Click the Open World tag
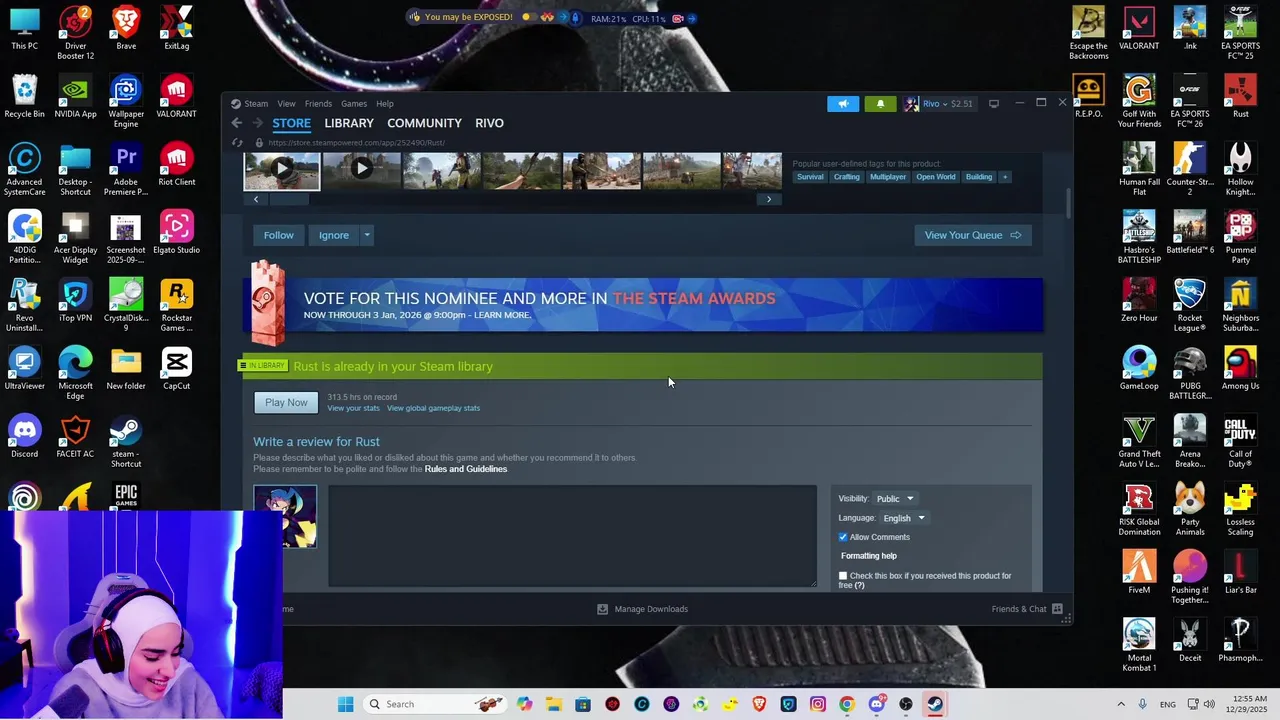Image resolution: width=1280 pixels, height=720 pixels. pos(936,177)
